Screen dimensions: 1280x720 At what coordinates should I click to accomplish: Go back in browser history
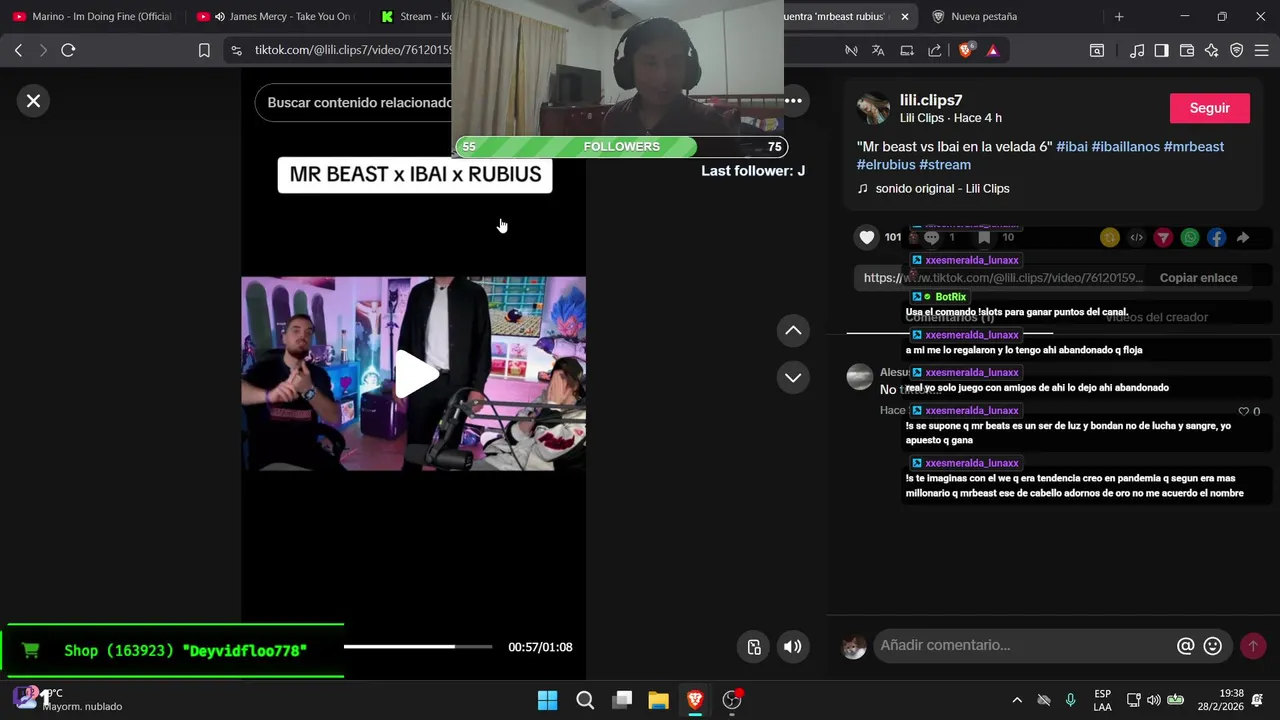[x=18, y=50]
